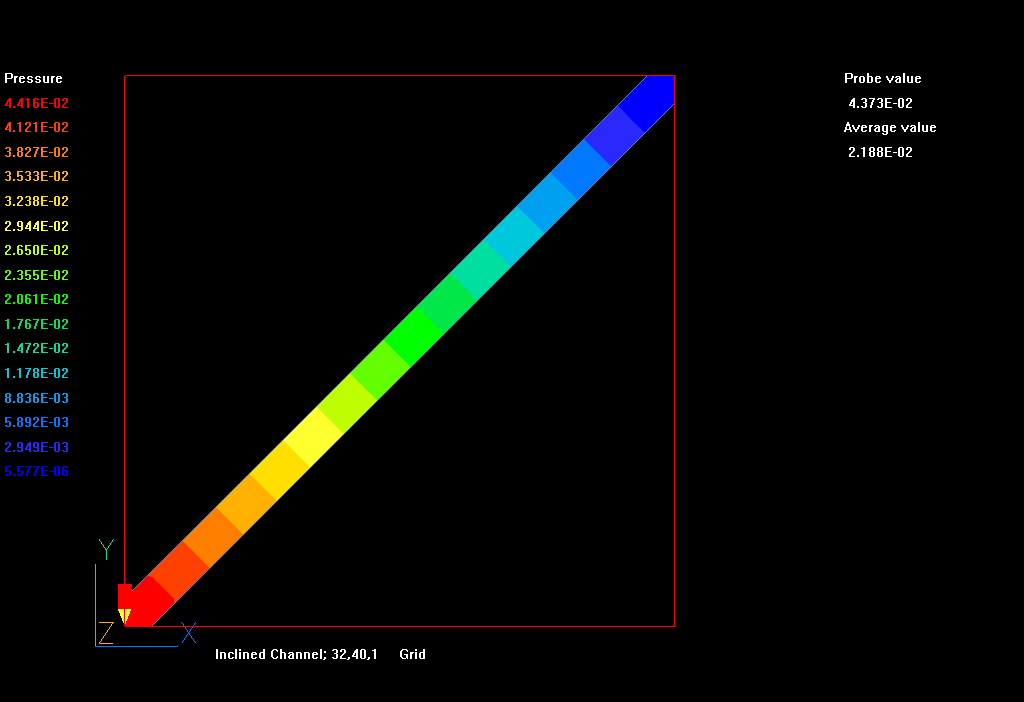Click the 'Grid' label beside the title

coord(412,654)
